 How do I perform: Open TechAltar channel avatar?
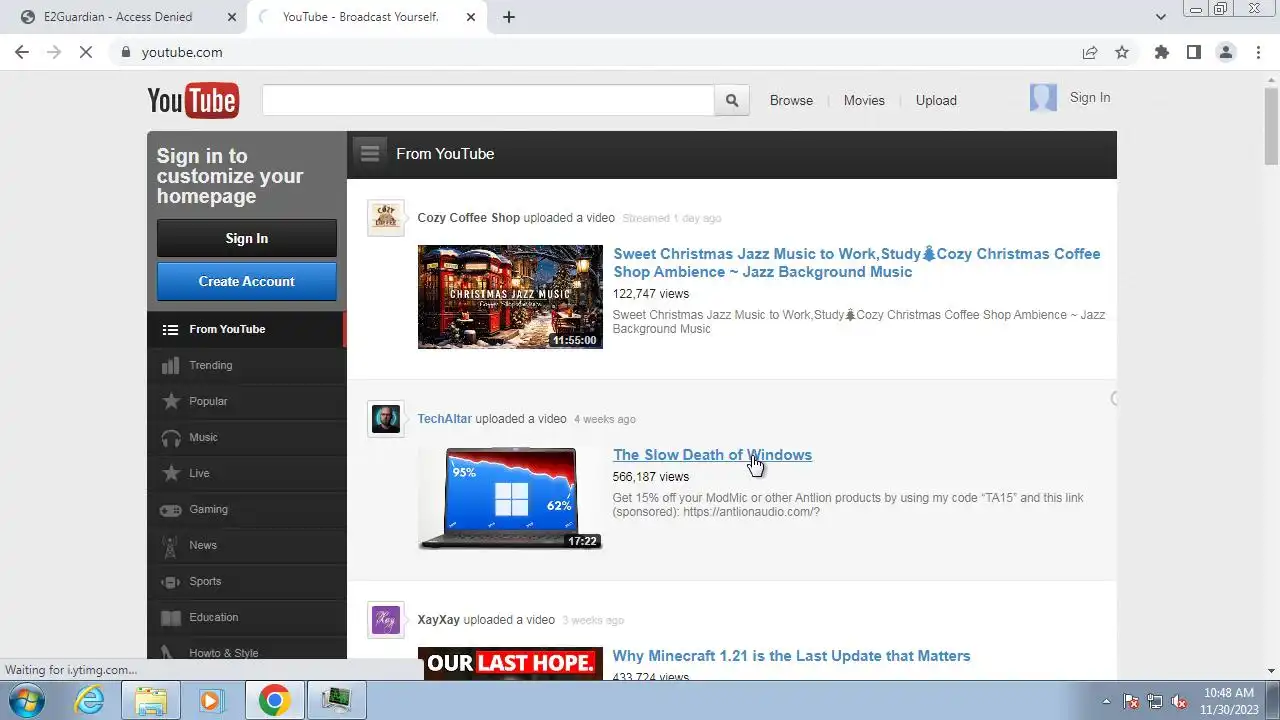coord(386,418)
